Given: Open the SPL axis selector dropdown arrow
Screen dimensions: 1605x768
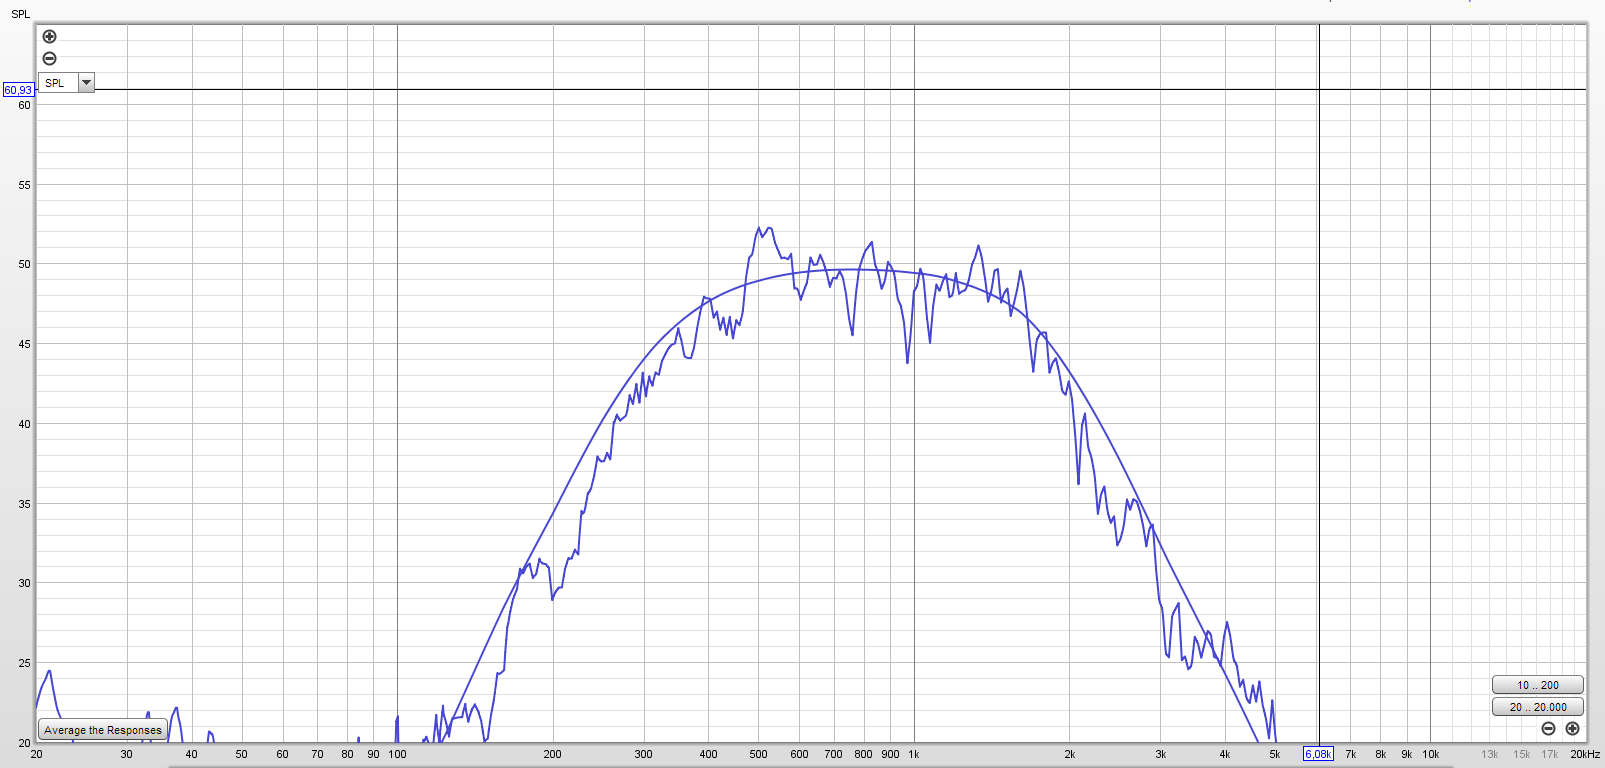Looking at the screenshot, I should coord(86,83).
